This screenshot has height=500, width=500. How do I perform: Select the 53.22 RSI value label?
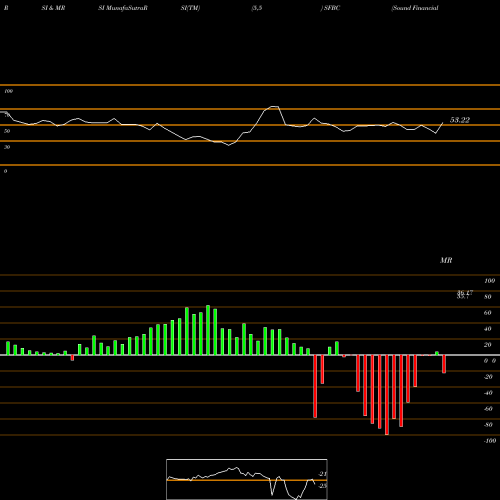[460, 120]
